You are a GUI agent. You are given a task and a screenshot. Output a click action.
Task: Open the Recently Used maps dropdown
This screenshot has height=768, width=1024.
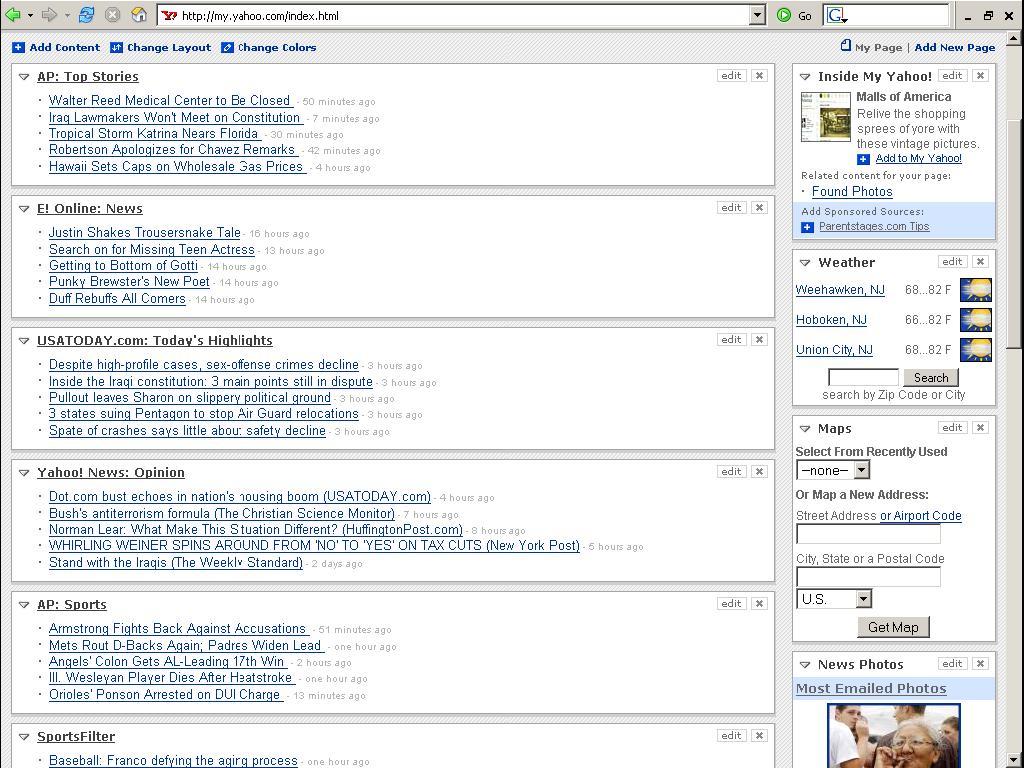(862, 470)
